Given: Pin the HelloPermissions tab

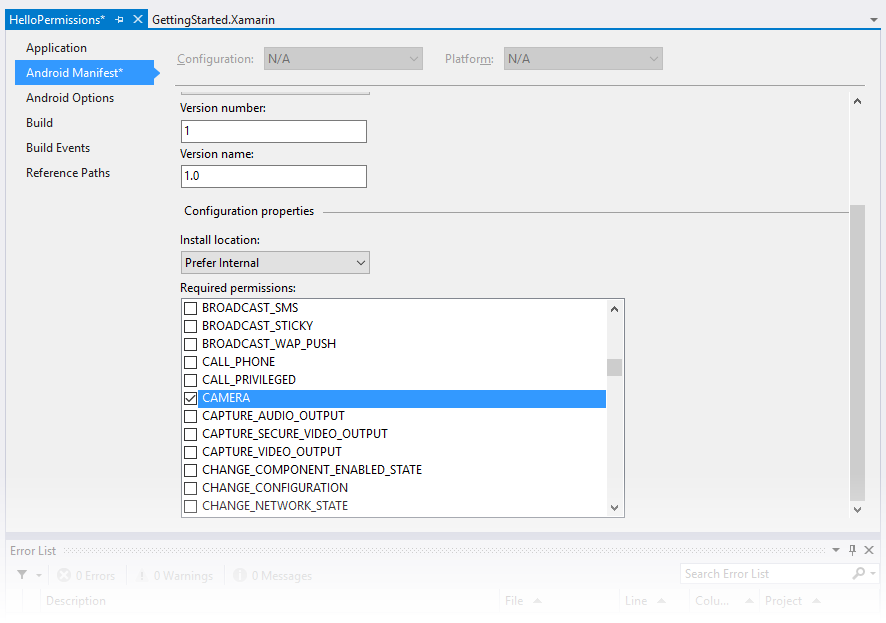Looking at the screenshot, I should point(119,20).
